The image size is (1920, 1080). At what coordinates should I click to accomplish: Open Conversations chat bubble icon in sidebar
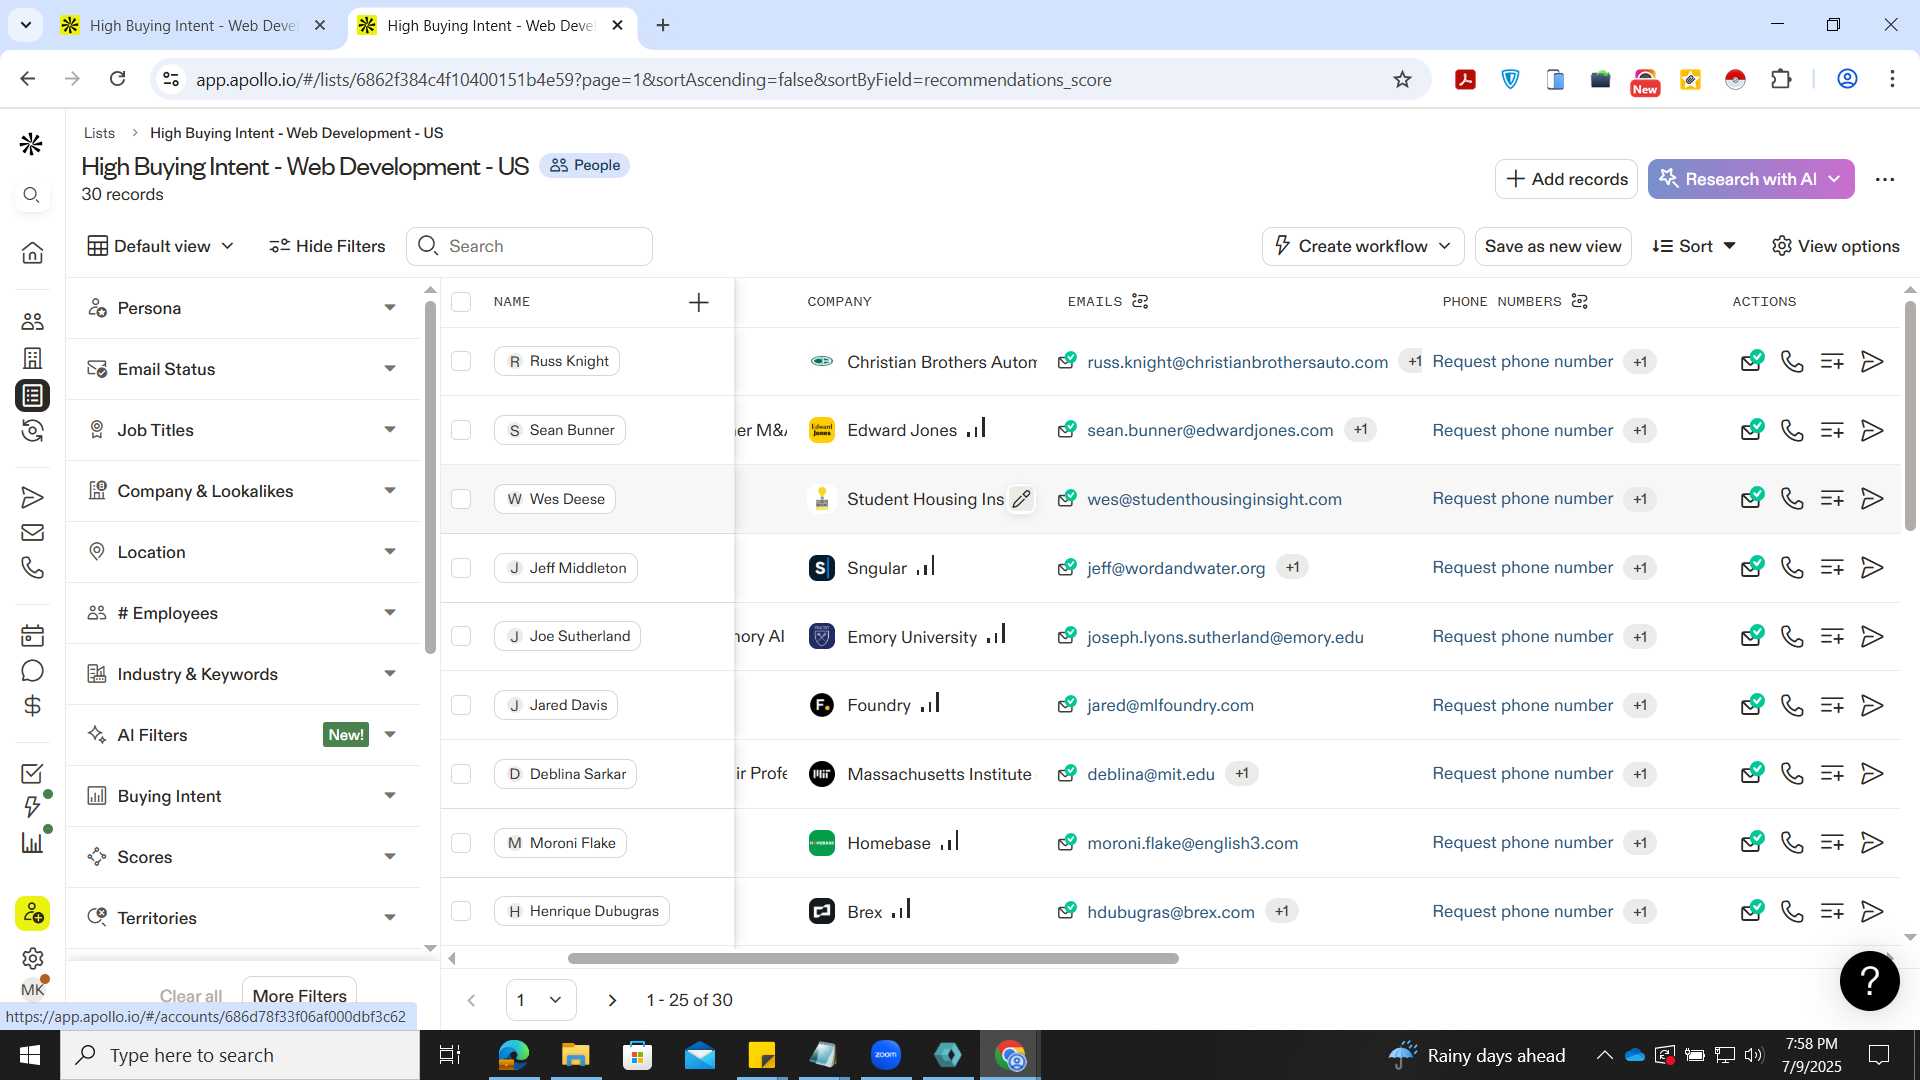[32, 670]
